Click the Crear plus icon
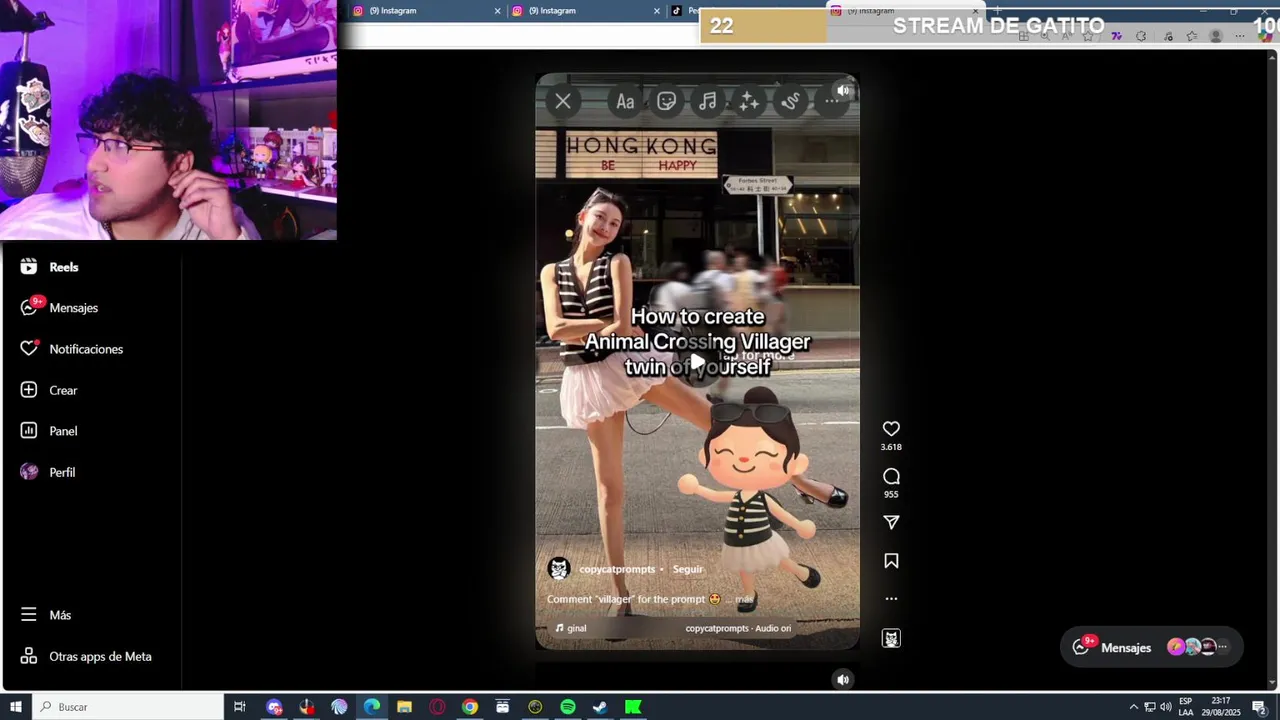The image size is (1280, 720). [x=29, y=390]
